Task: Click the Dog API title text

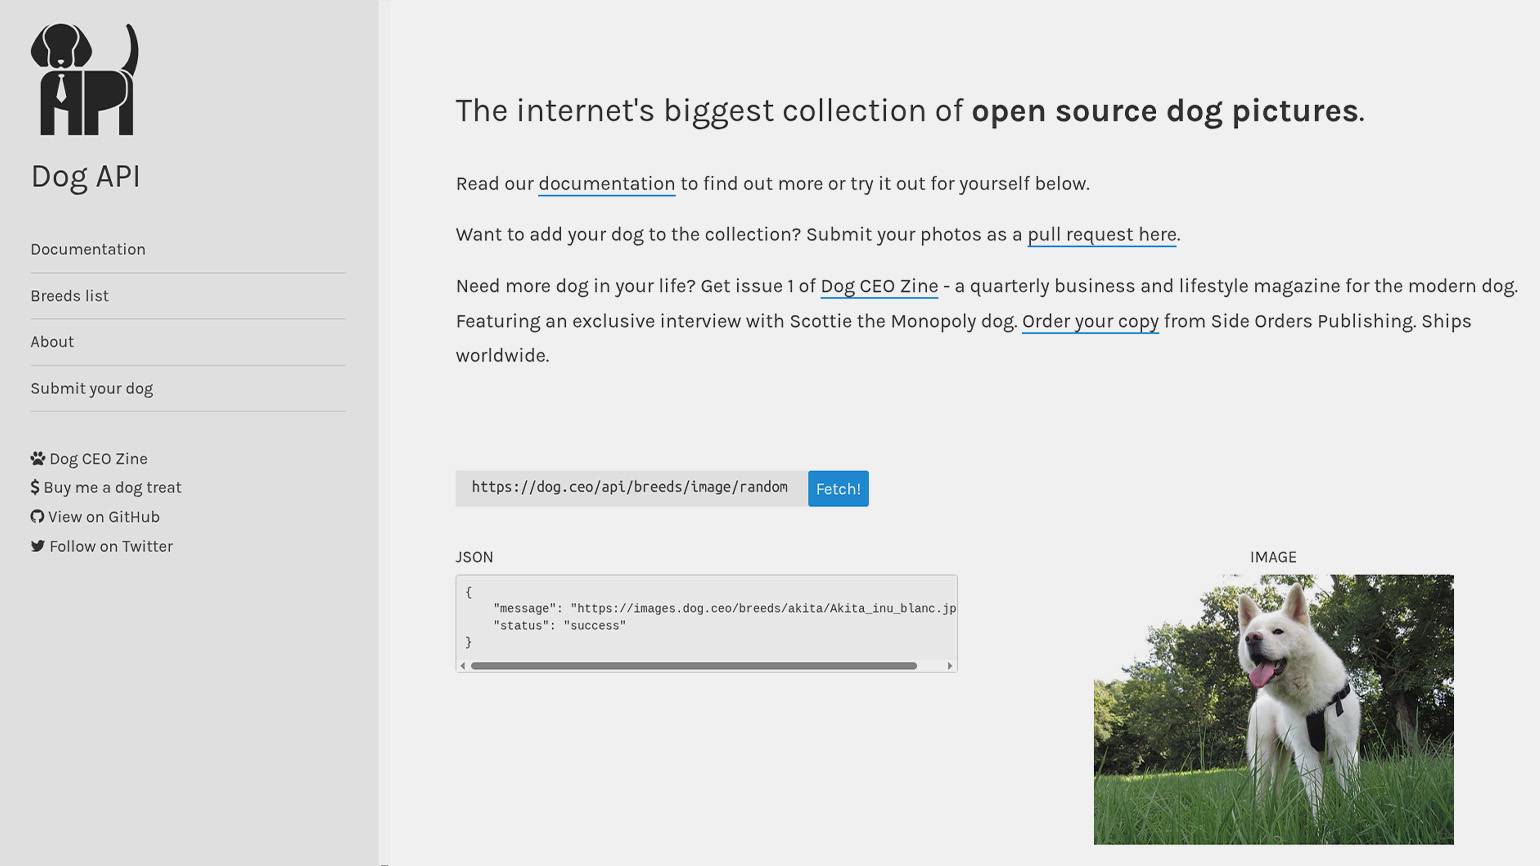Action: (x=86, y=177)
